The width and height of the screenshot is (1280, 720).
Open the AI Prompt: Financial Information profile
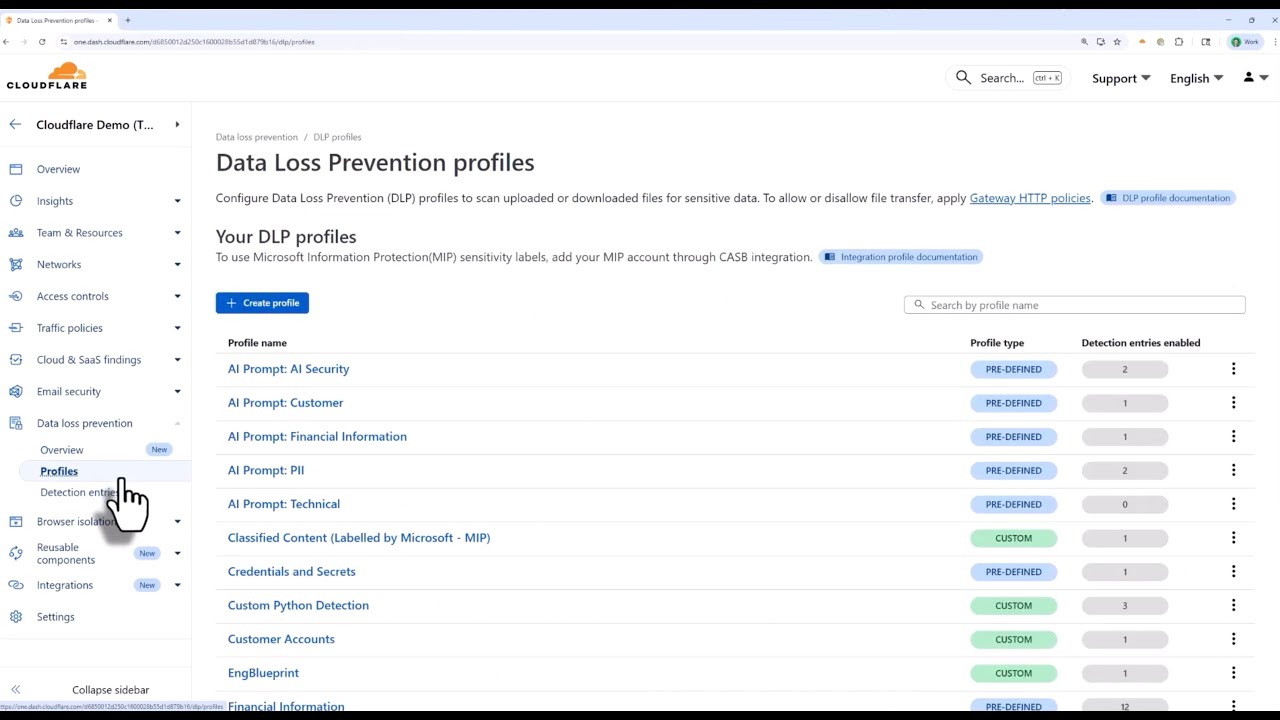317,436
